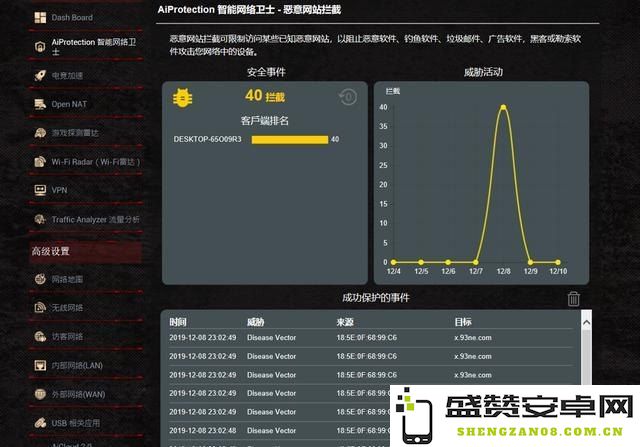
Task: Click the 成功保护的事件 heading
Action: coord(376,298)
